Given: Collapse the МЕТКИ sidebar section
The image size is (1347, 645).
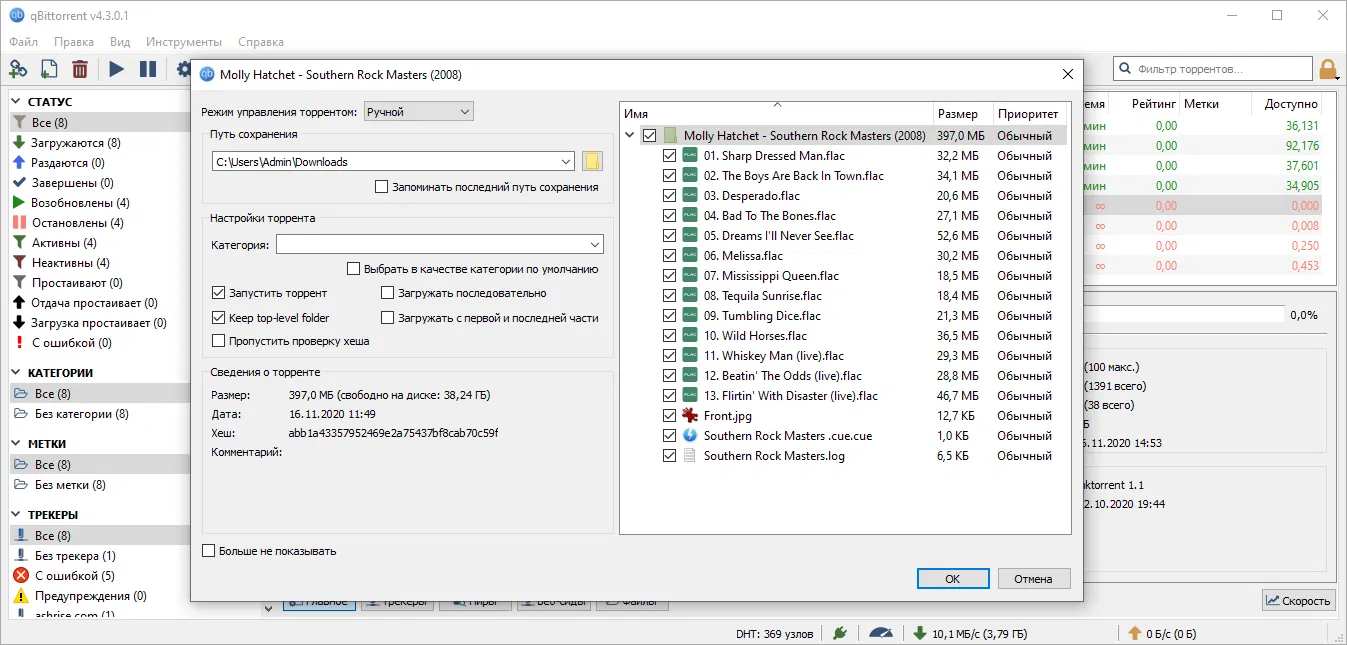Looking at the screenshot, I should 18,444.
